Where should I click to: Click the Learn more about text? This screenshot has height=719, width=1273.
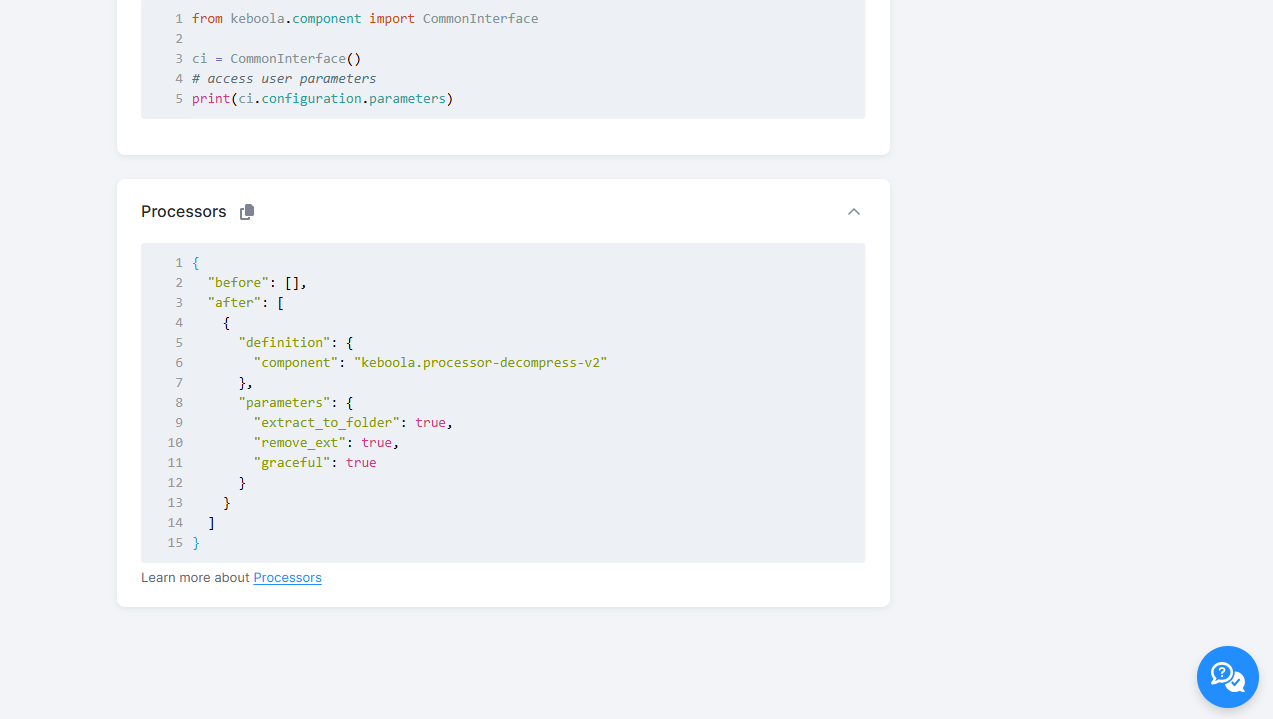195,577
